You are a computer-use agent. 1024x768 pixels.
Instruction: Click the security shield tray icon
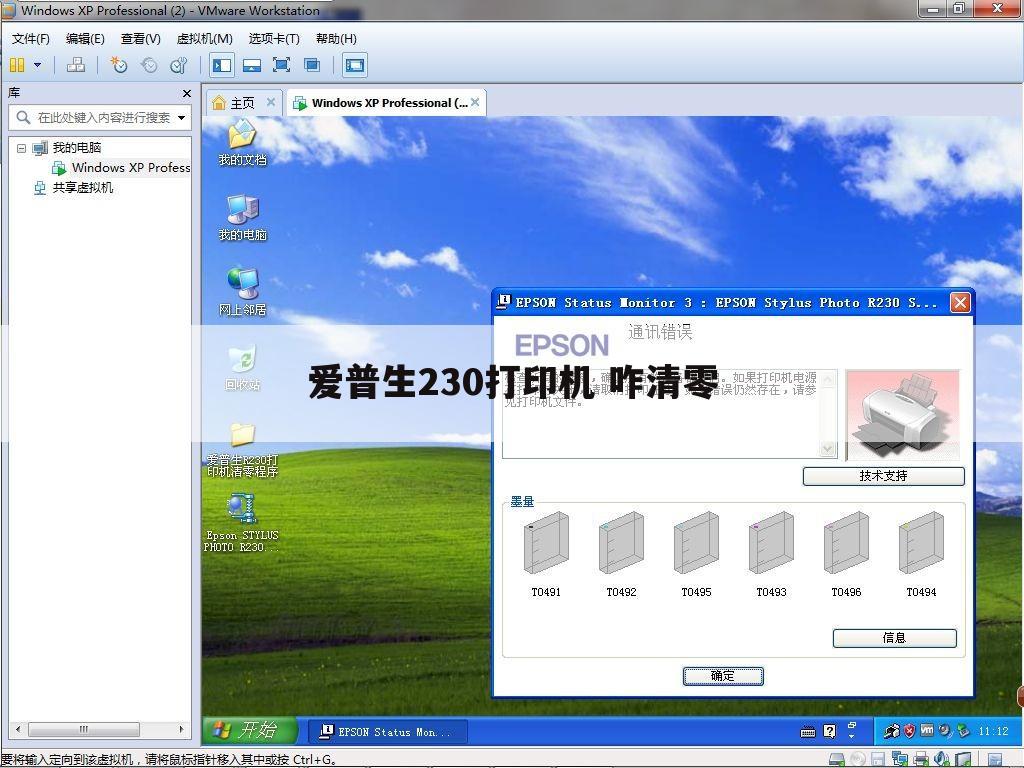909,731
